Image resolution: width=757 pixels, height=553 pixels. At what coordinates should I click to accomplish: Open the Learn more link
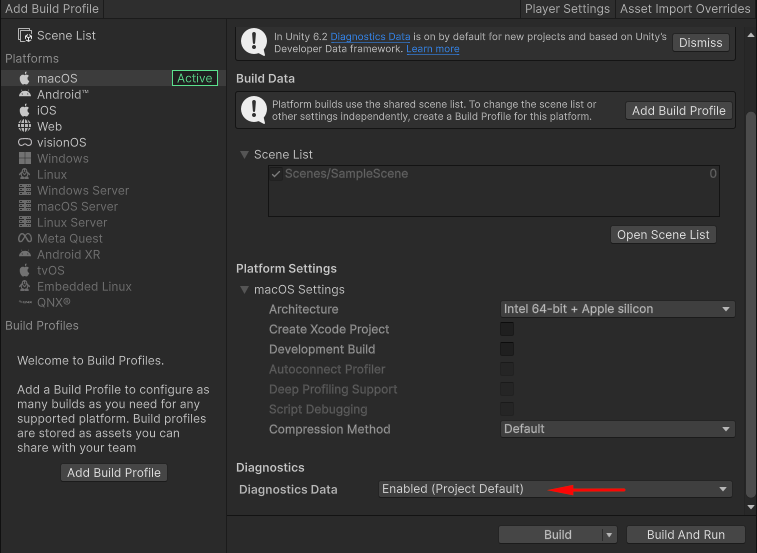pos(433,49)
